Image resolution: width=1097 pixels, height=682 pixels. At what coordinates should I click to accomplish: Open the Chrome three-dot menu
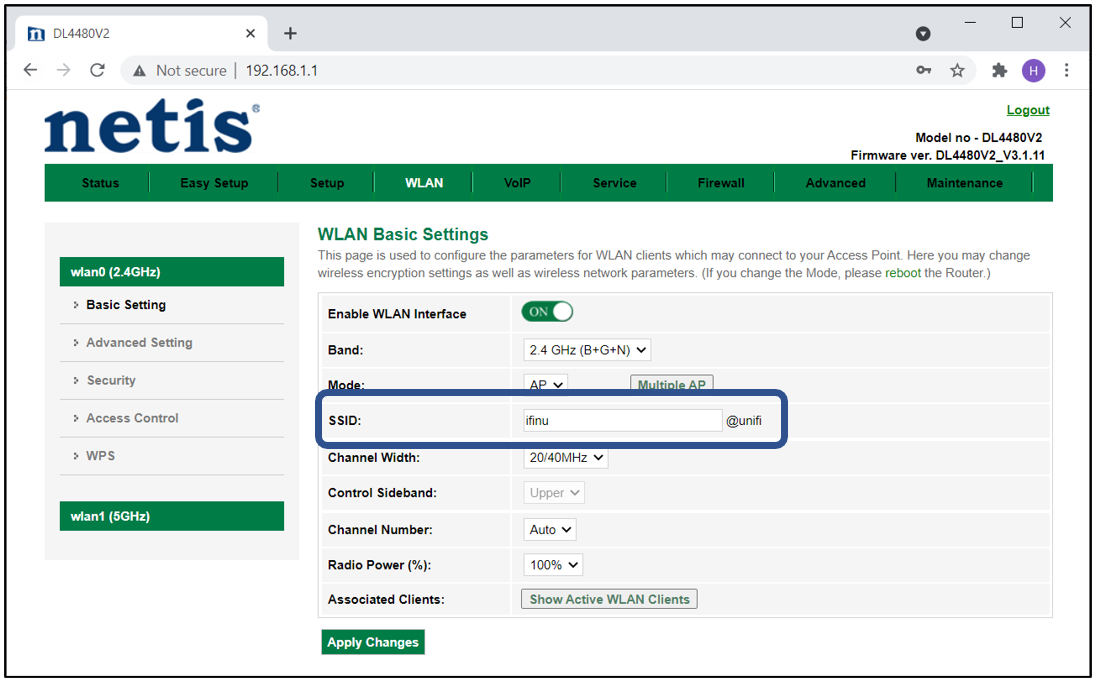pos(1067,70)
